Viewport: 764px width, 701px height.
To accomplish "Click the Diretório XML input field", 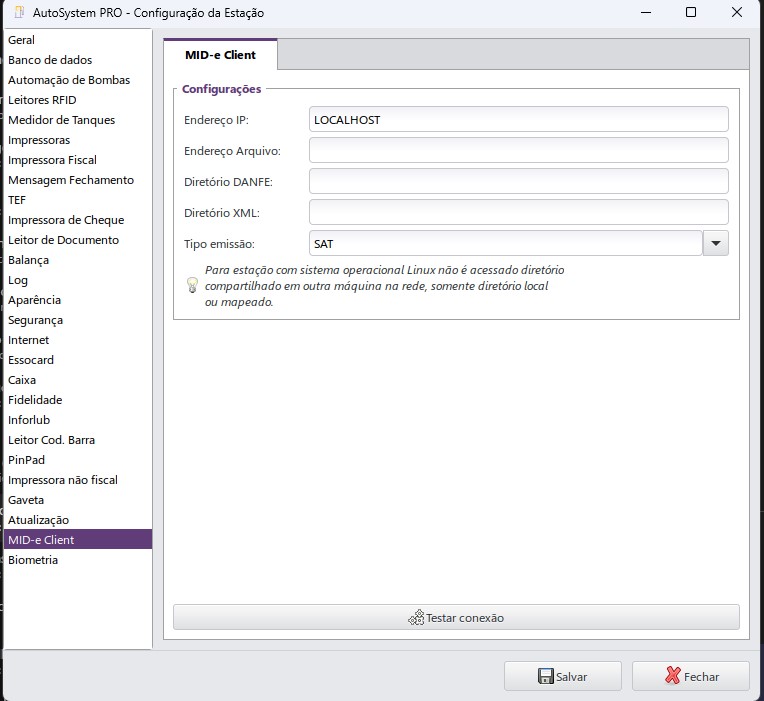I will pyautogui.click(x=518, y=212).
